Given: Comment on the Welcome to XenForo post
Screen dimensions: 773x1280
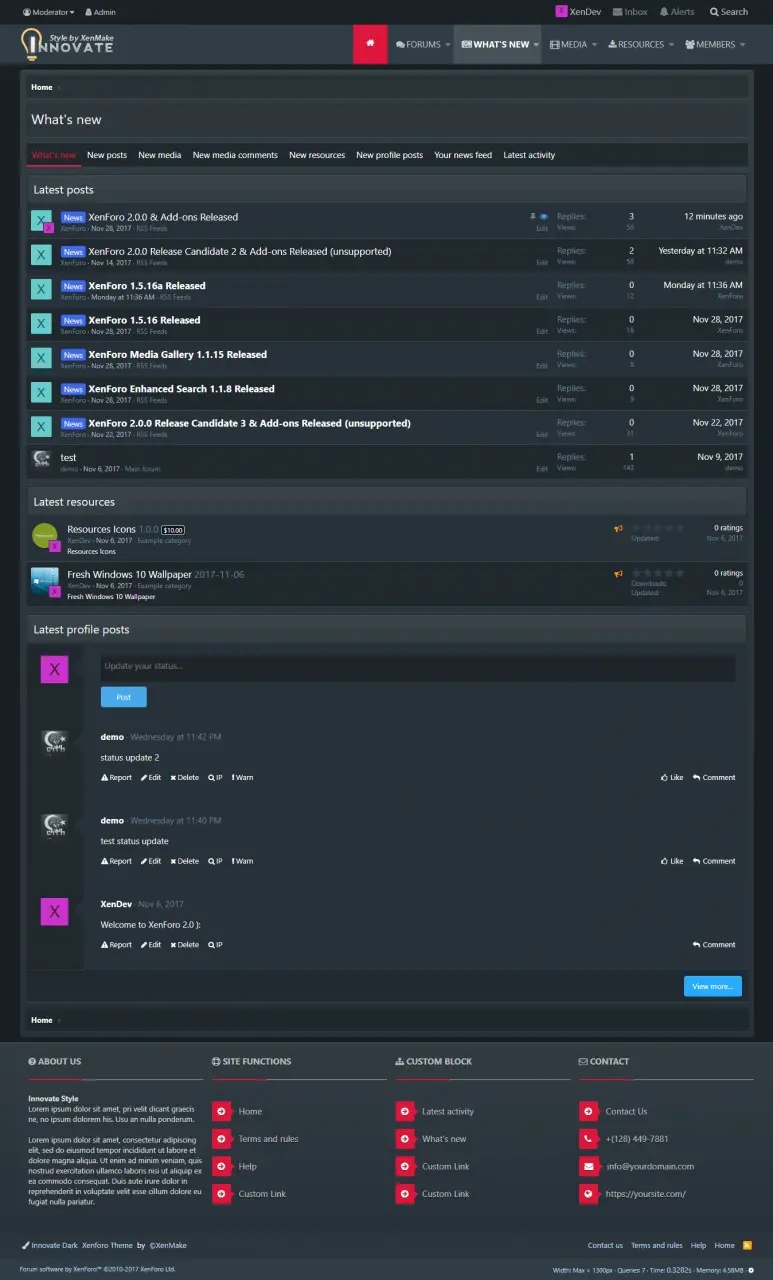Looking at the screenshot, I should point(714,945).
